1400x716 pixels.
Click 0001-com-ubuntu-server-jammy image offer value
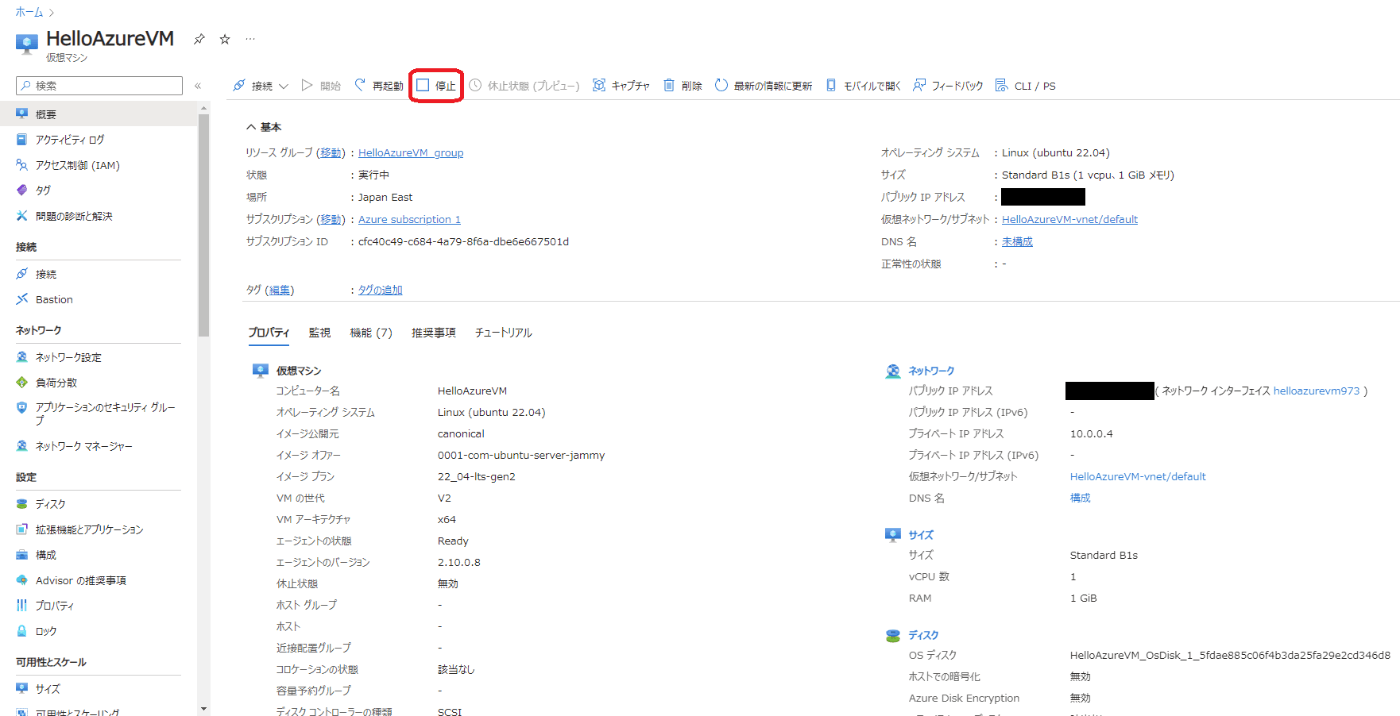tap(521, 455)
